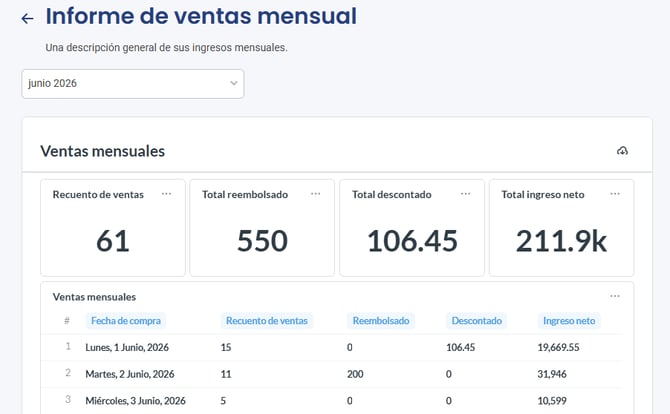The height and width of the screenshot is (414, 670).
Task: Click the Informe de ventas mensual heading
Action: pyautogui.click(x=201, y=16)
